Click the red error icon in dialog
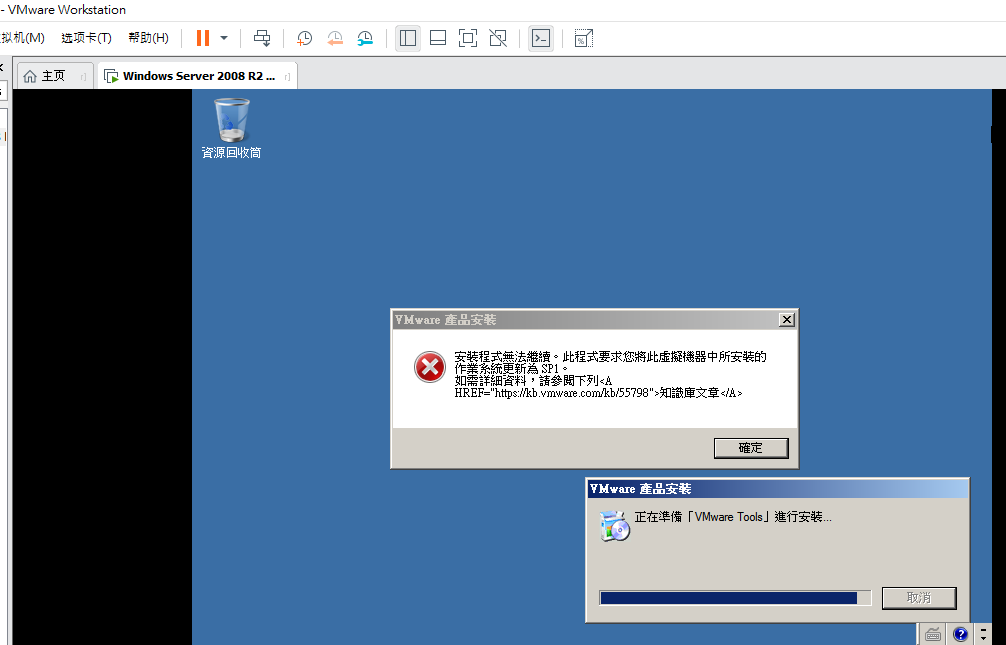 coord(429,367)
